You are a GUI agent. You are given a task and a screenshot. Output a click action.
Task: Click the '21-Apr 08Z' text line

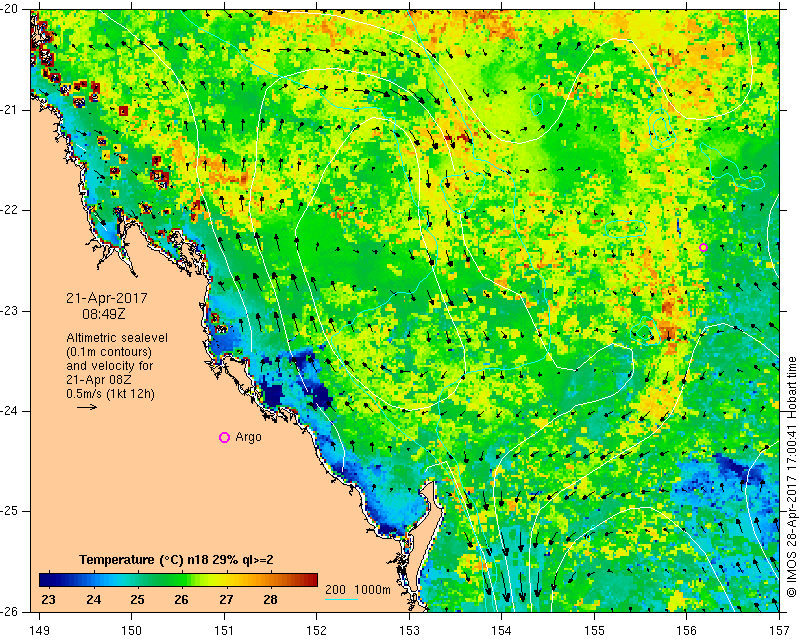tap(97, 380)
